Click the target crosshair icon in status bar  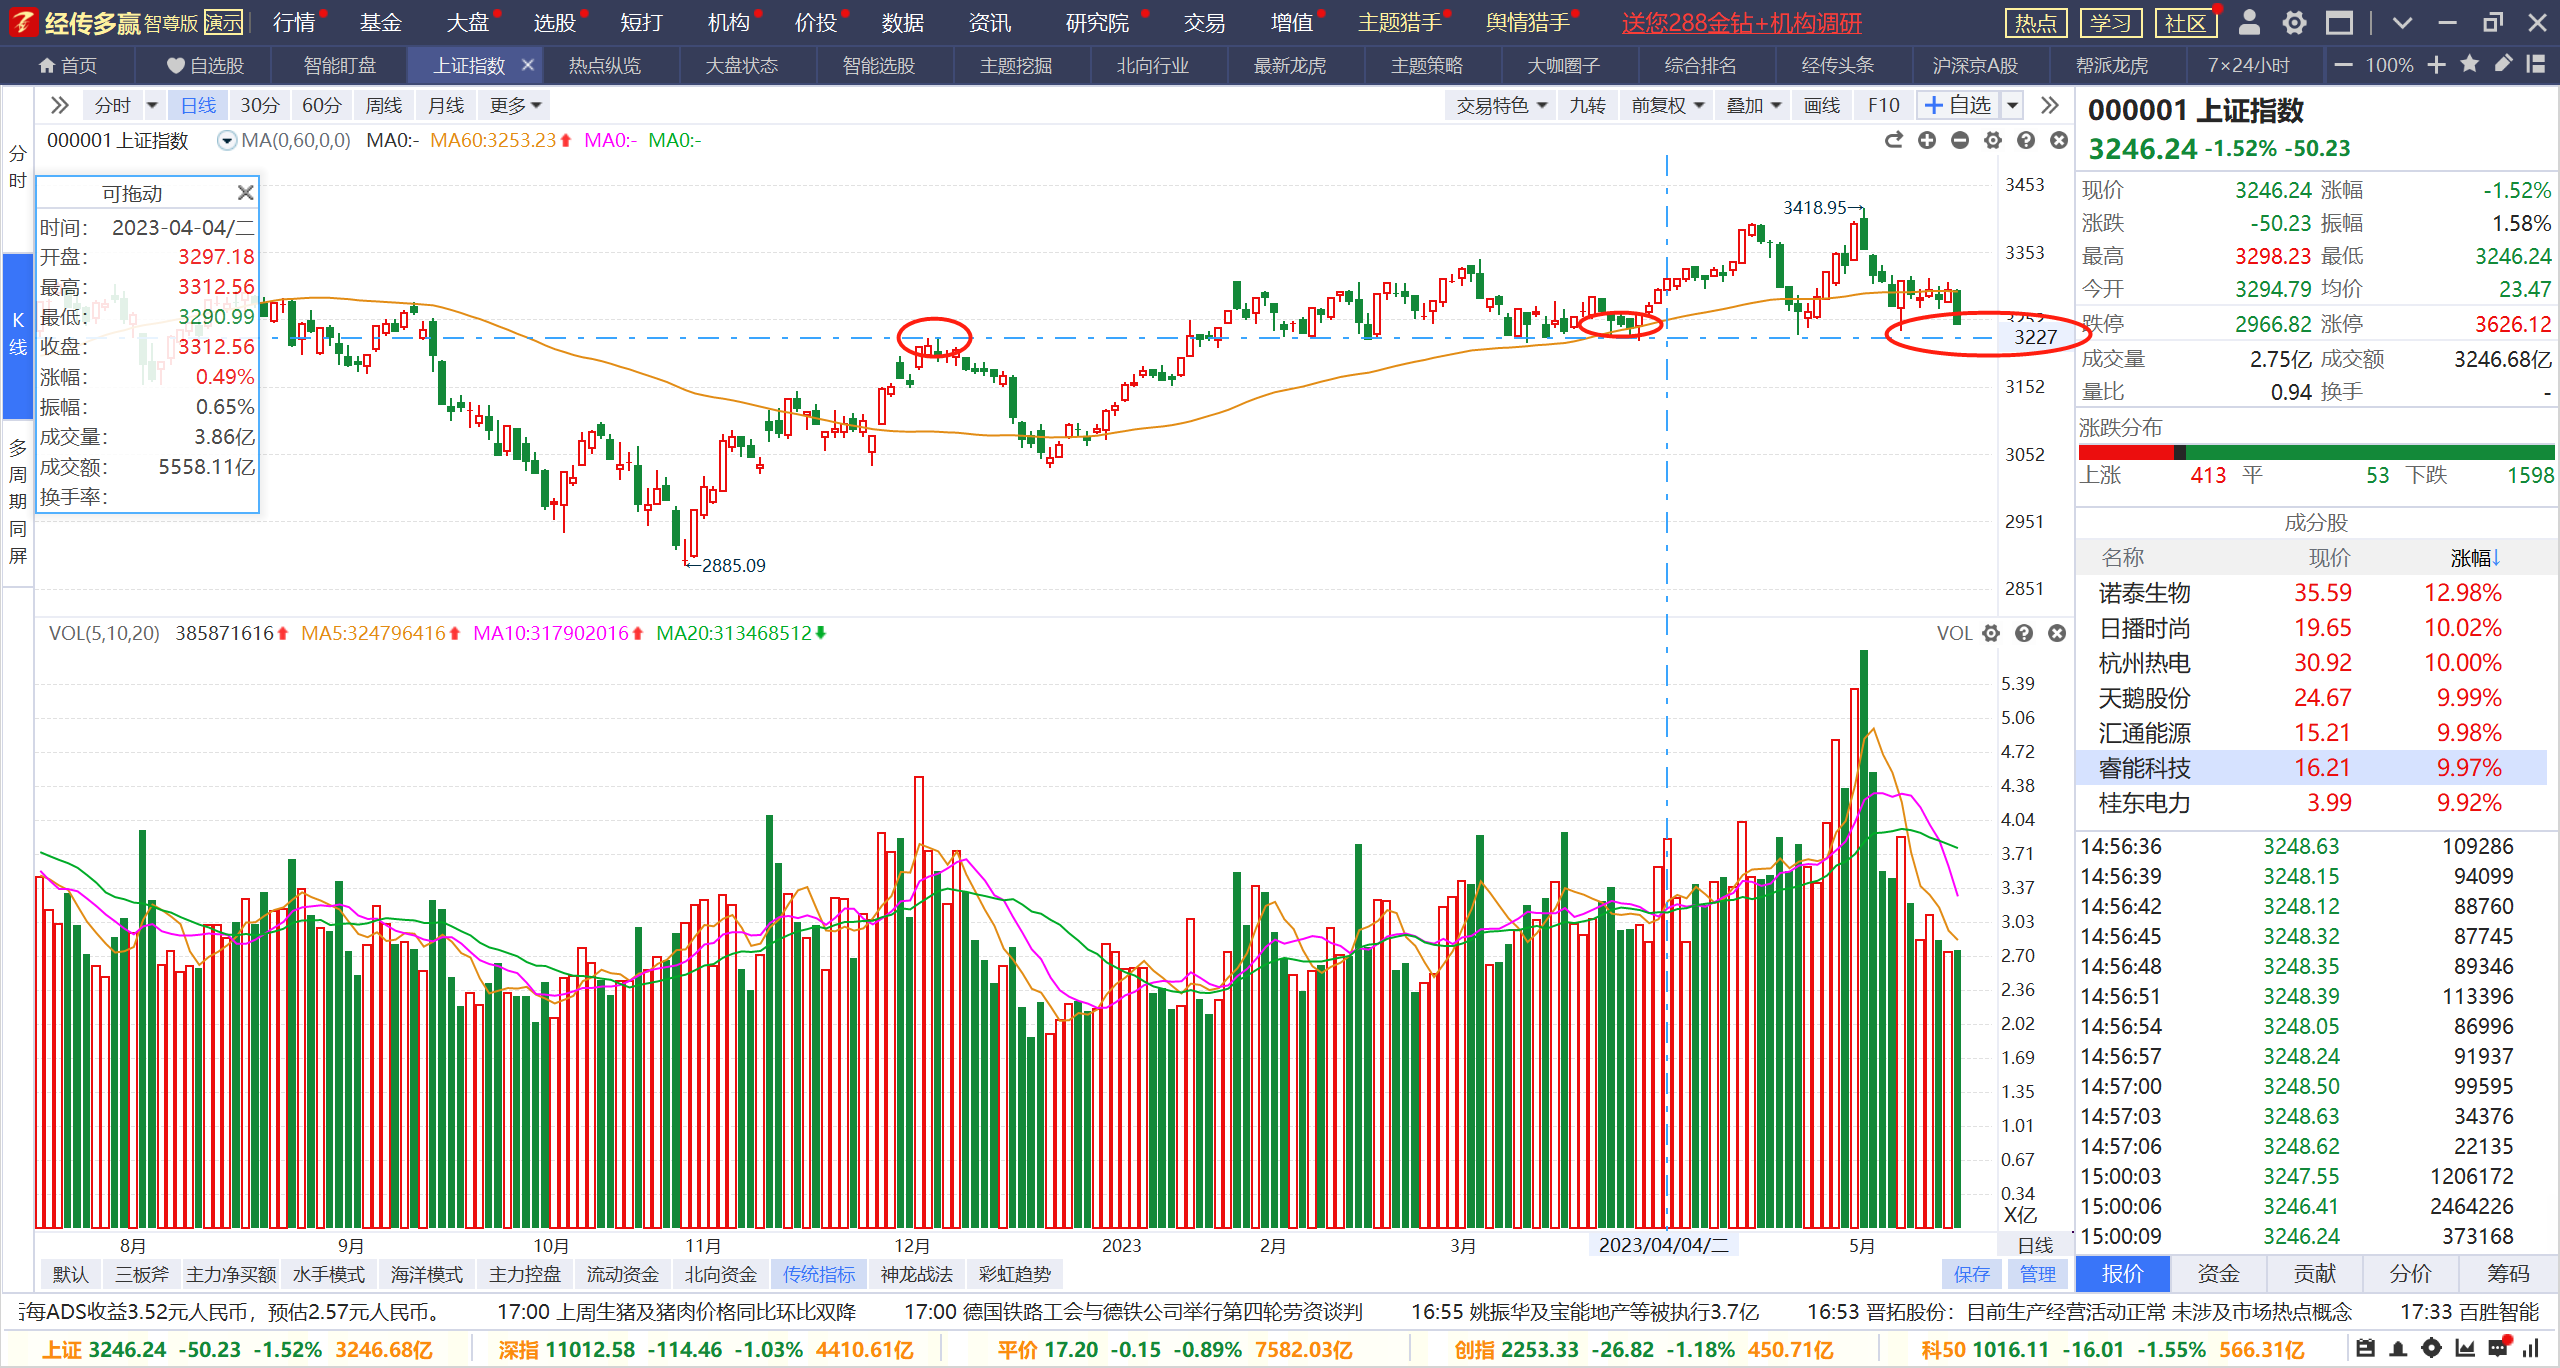[x=2432, y=1348]
